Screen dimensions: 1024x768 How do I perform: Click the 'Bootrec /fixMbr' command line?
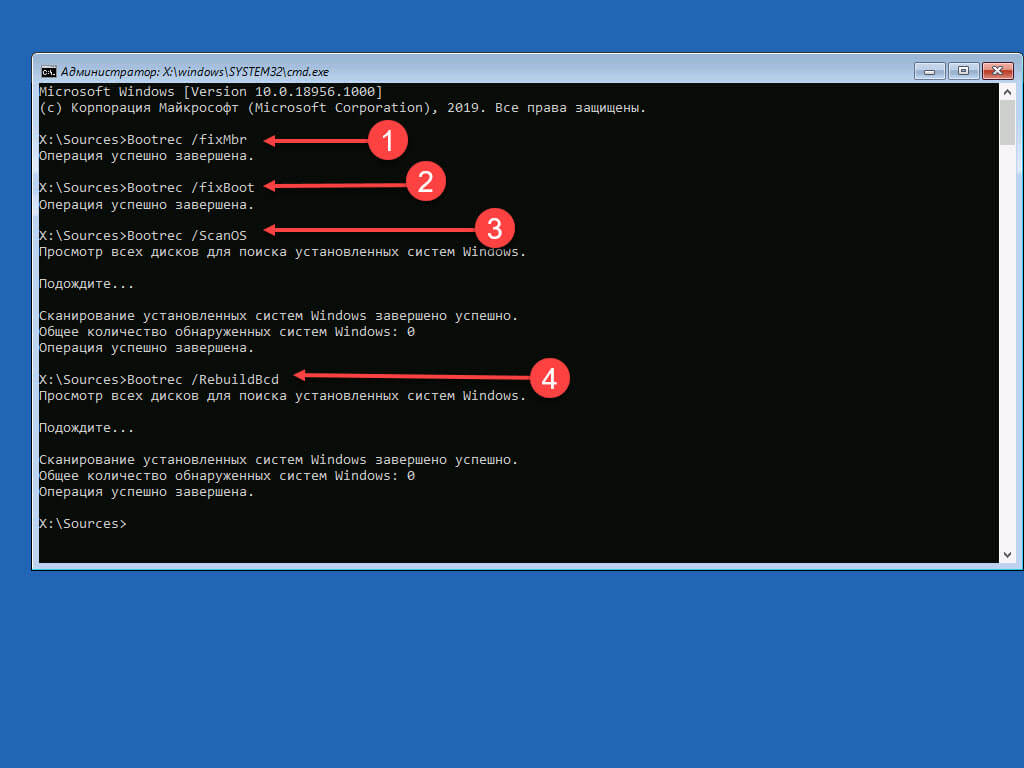click(x=143, y=140)
